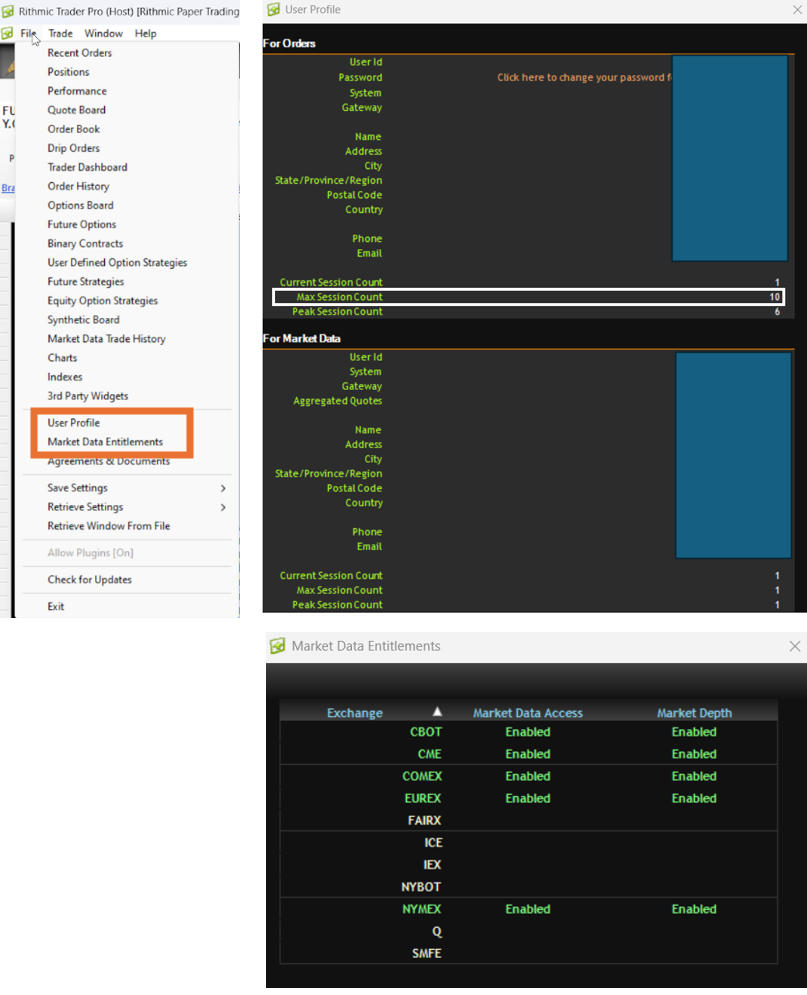The height and width of the screenshot is (995, 807).
Task: Choose Synthetic Board menu item
Action: [x=83, y=319]
